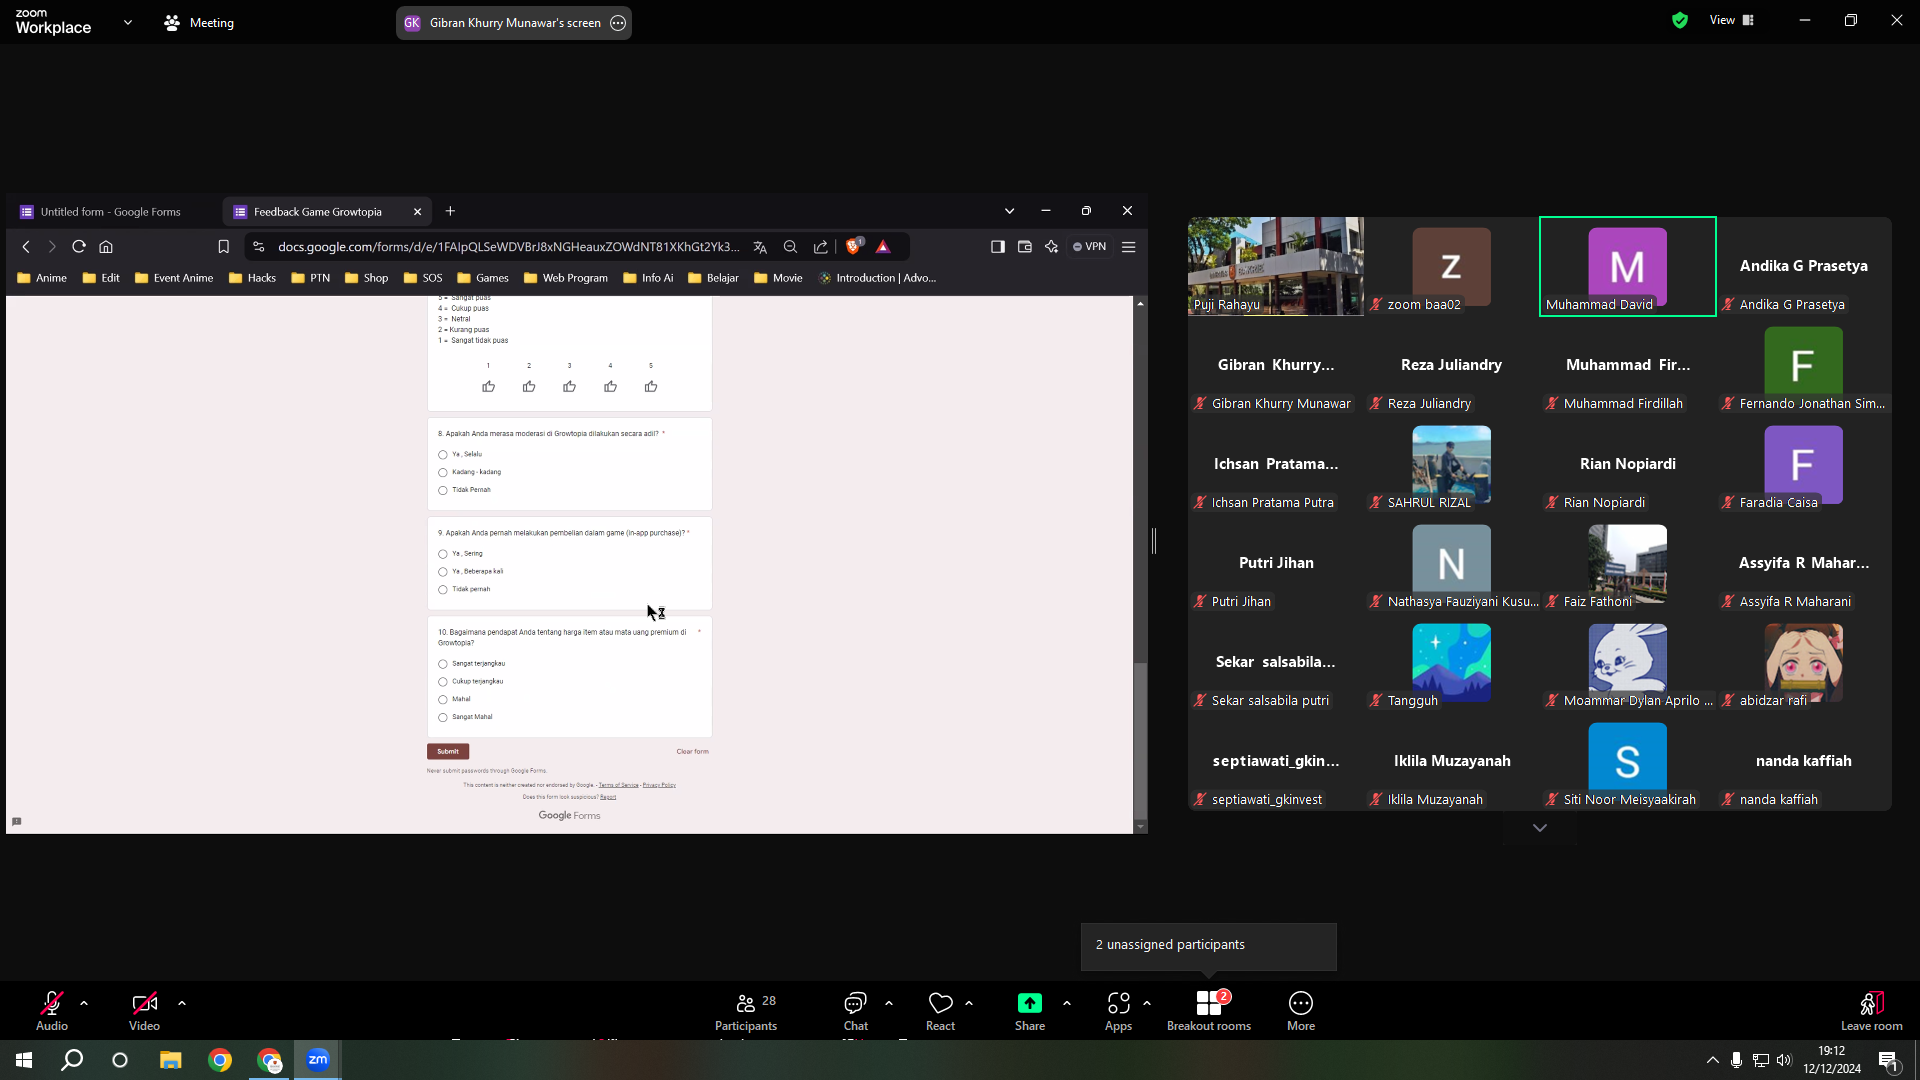
Task: Expand the Zoom Workplace dropdown arrow
Action: click(x=128, y=22)
